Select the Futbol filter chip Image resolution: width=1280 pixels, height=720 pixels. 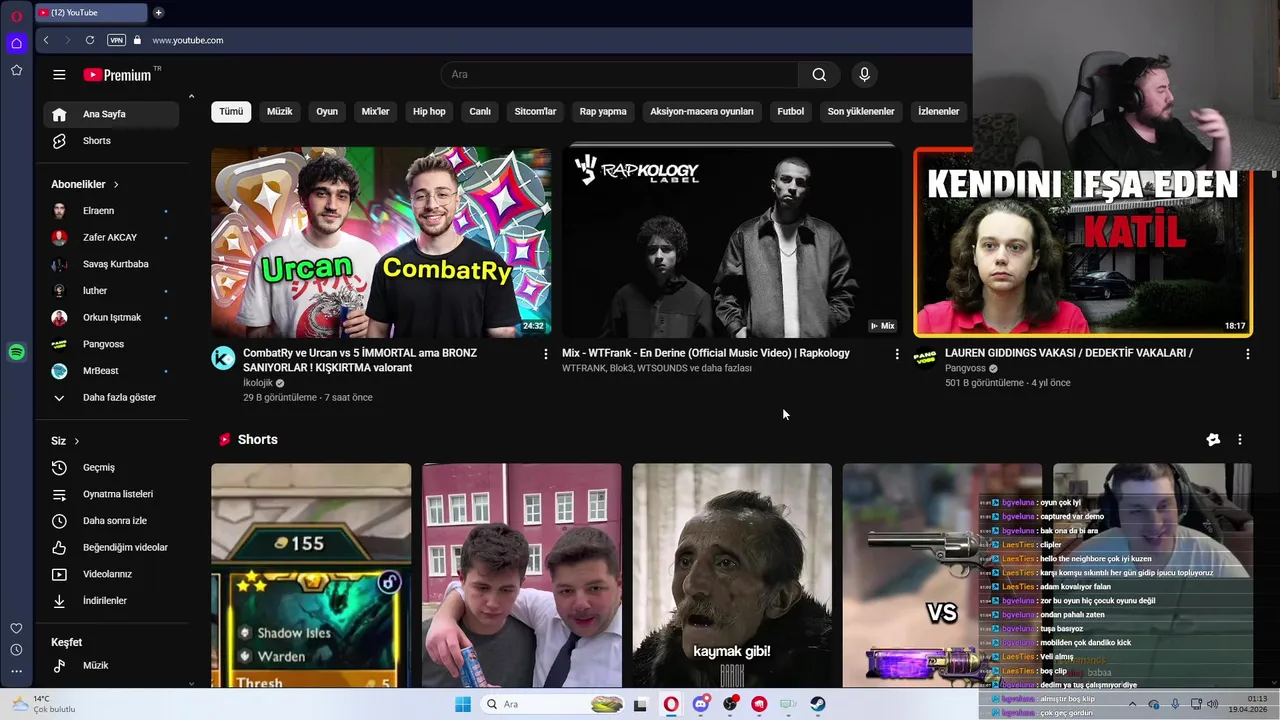click(x=791, y=111)
